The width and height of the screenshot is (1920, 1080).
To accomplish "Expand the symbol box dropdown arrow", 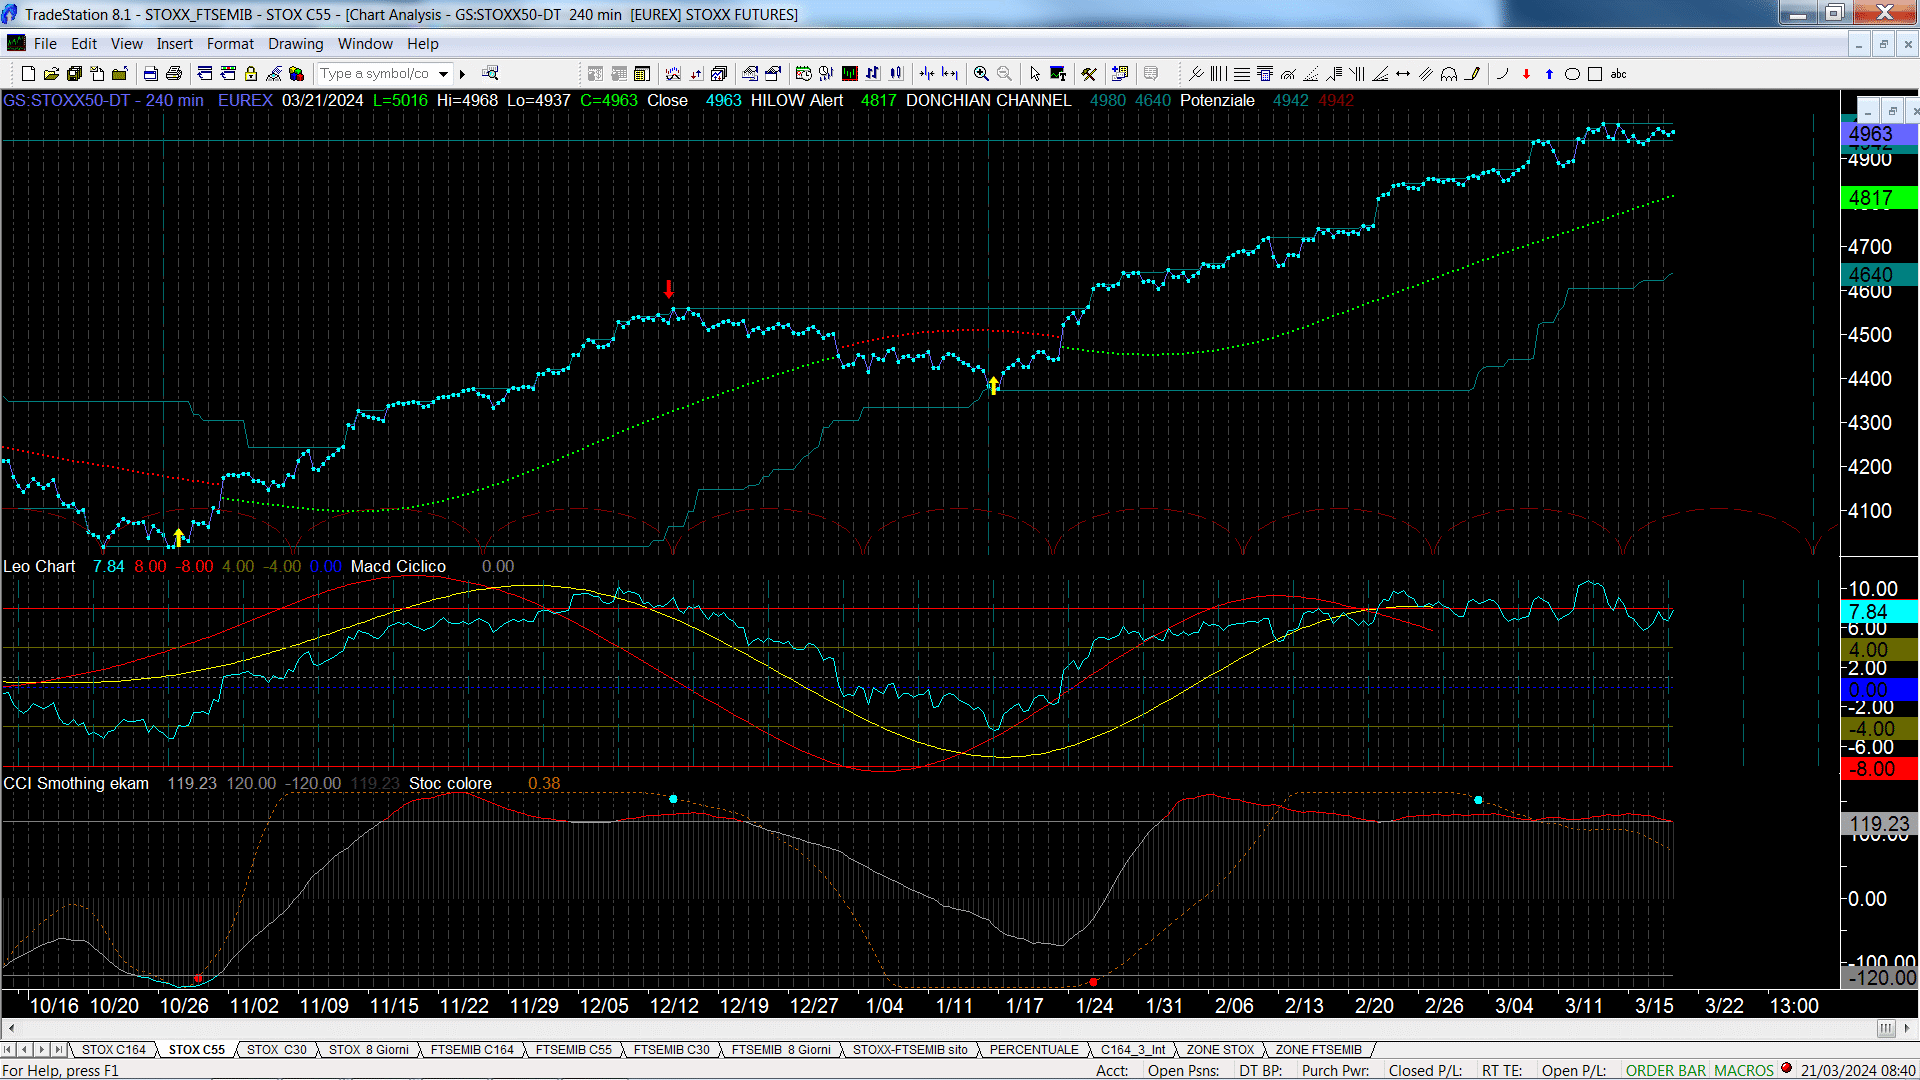I will (443, 74).
